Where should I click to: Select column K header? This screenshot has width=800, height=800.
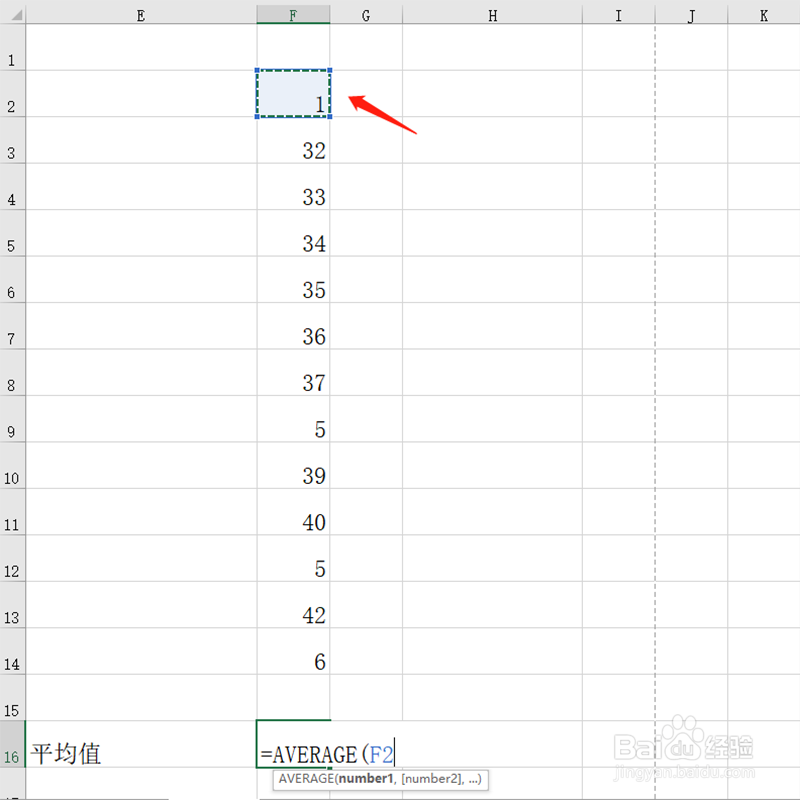pyautogui.click(x=764, y=15)
